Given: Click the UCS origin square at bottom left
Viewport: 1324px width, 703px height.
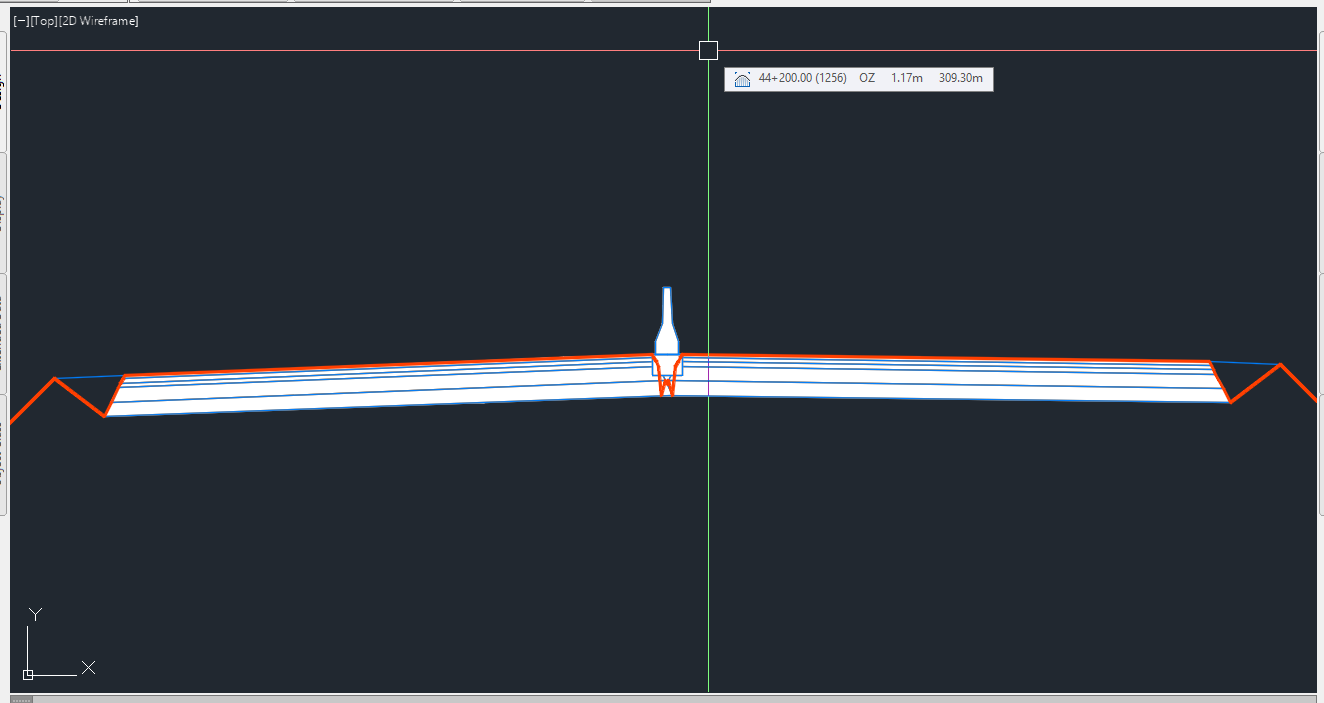Looking at the screenshot, I should [29, 676].
